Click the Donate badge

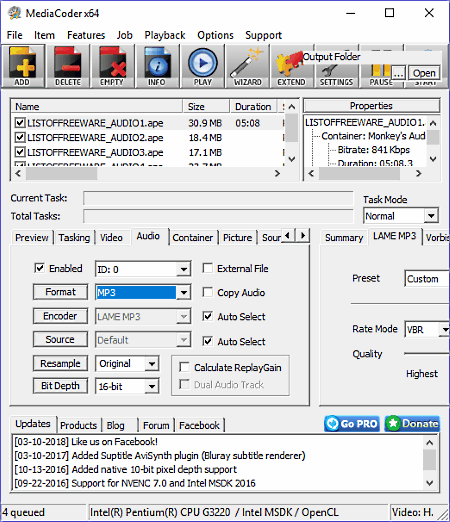412,423
